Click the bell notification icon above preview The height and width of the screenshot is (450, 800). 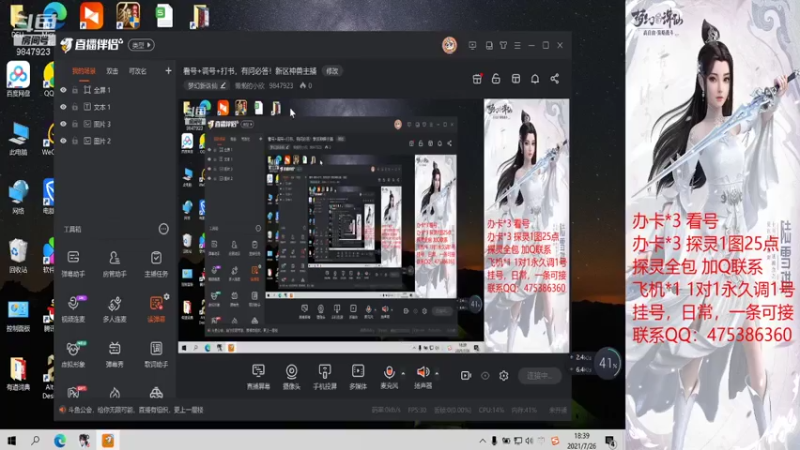click(535, 79)
